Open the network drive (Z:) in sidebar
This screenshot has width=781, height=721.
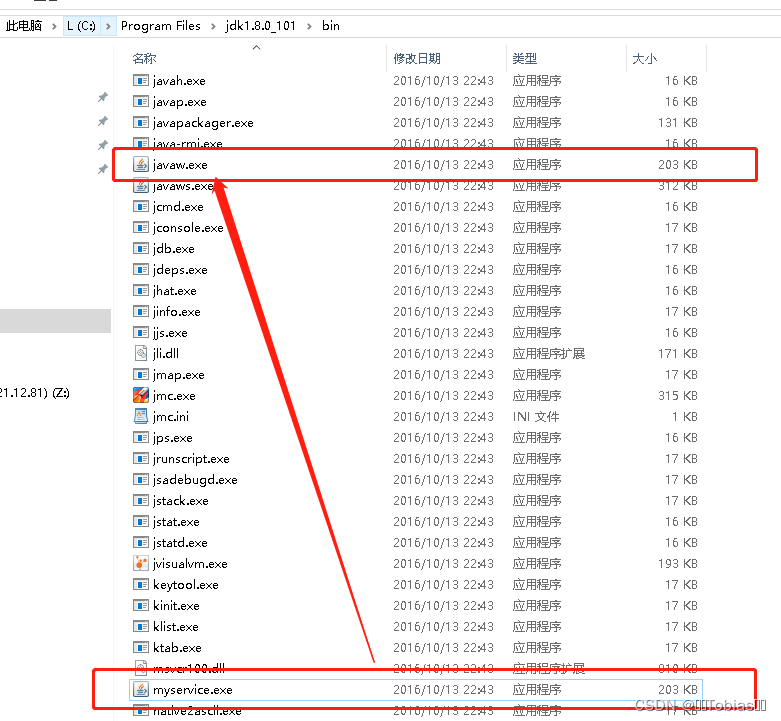pos(35,393)
